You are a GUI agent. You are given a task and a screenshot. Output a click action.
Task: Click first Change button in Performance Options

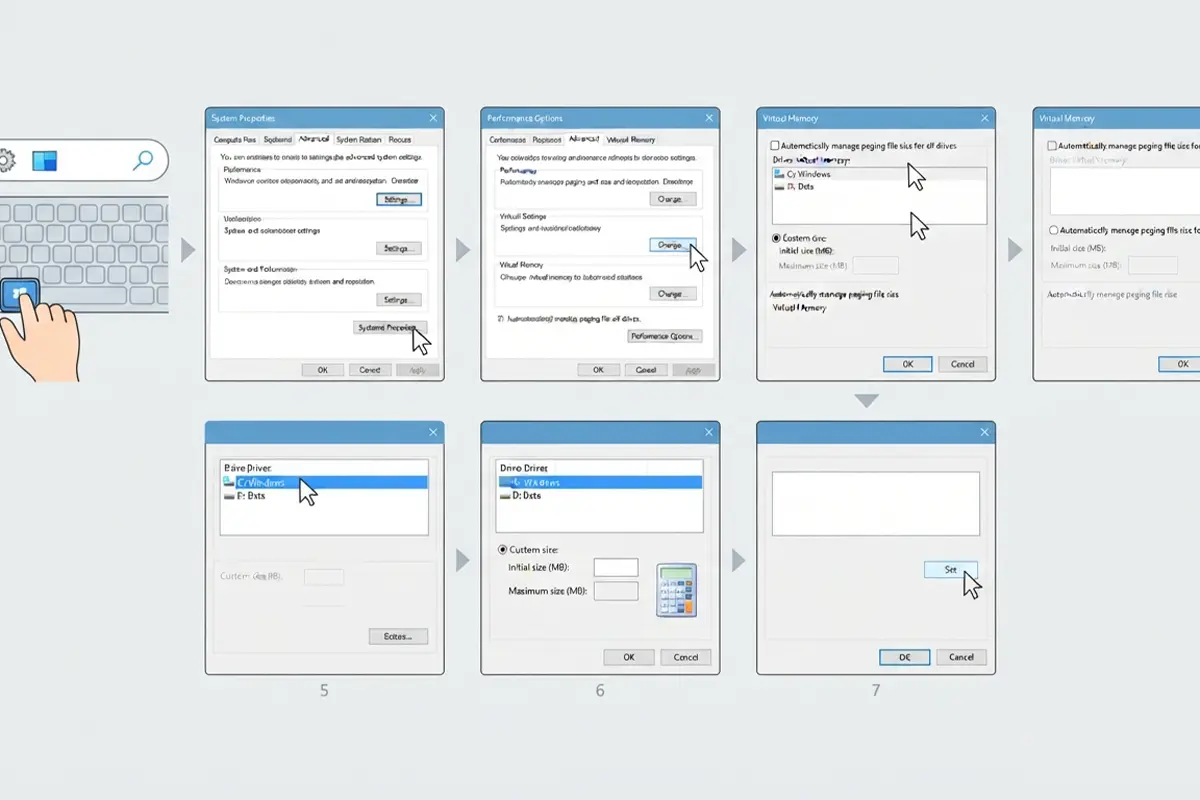pos(672,199)
